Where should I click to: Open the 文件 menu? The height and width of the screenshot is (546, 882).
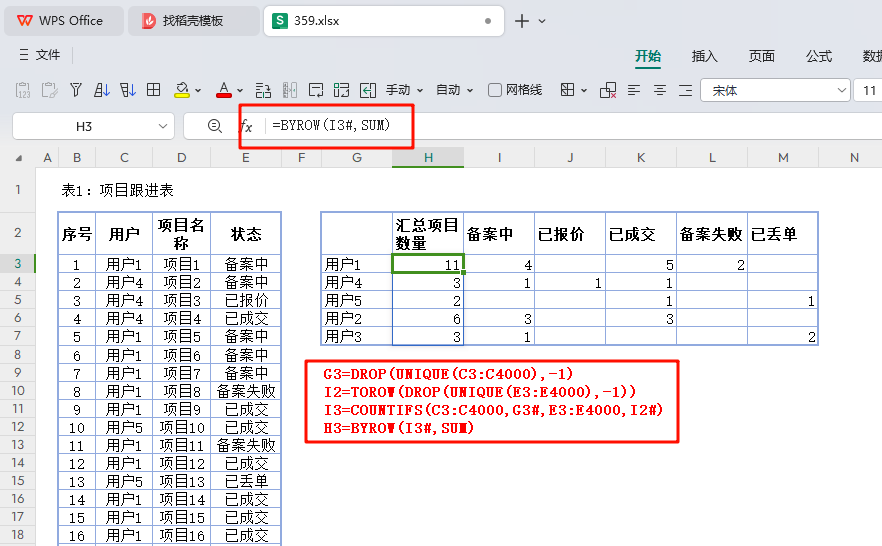pos(39,55)
